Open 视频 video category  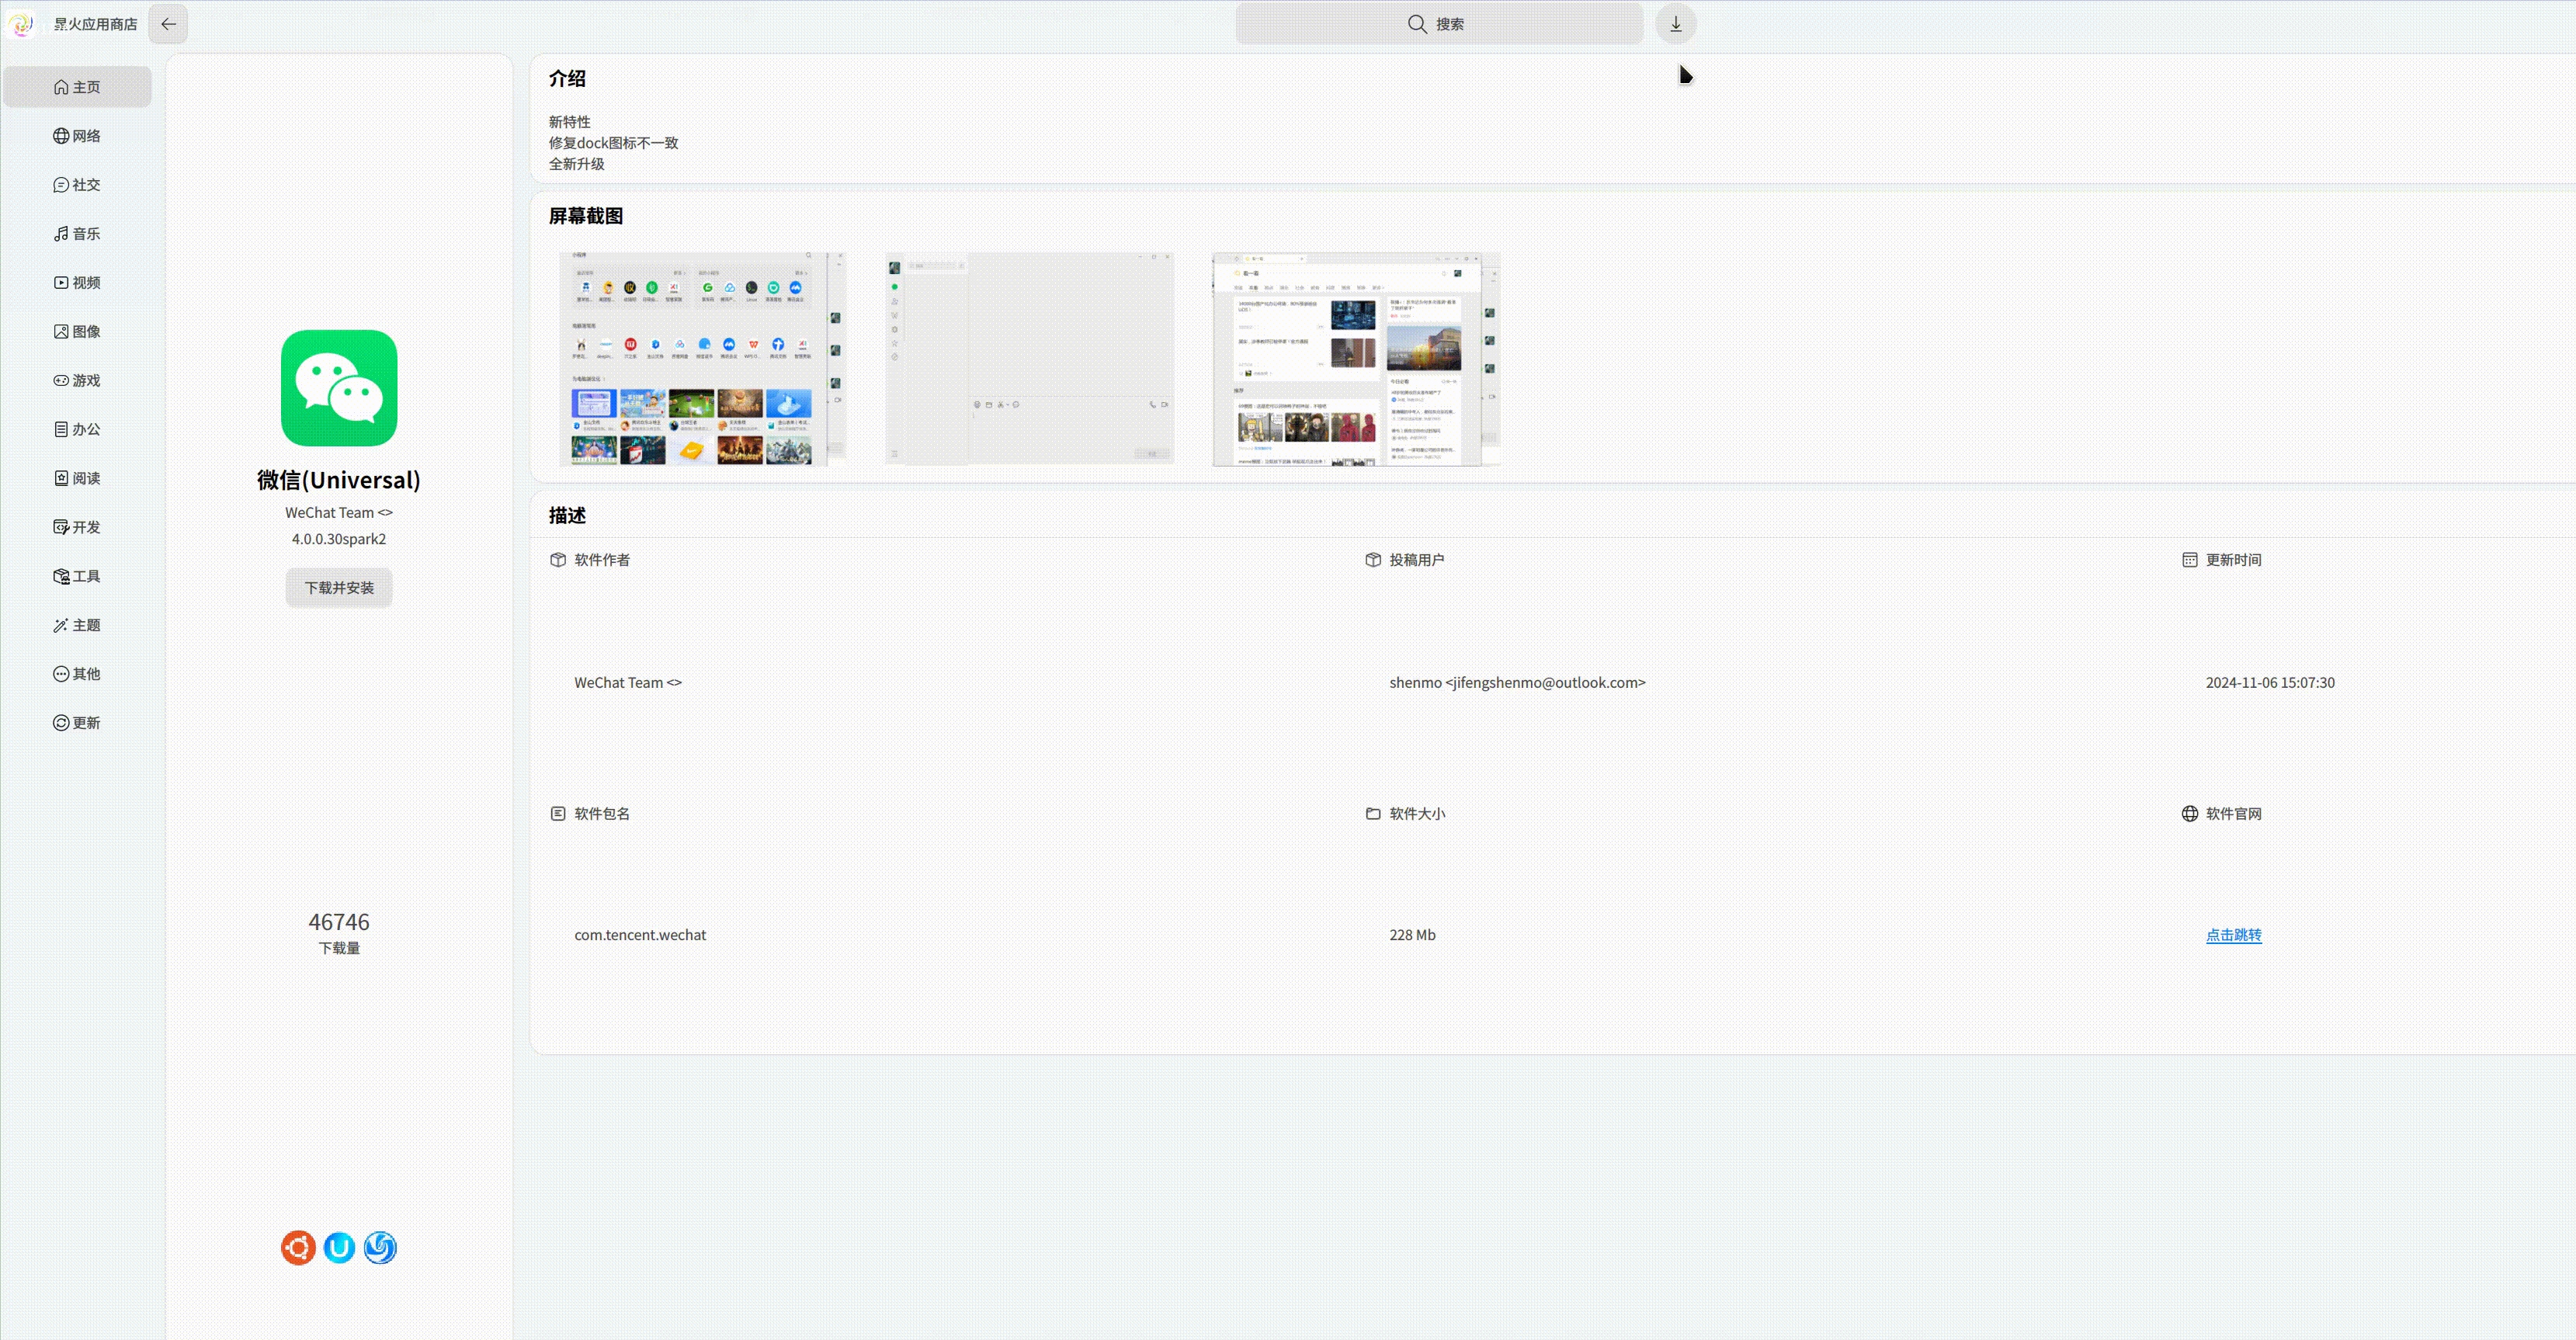pos(77,283)
